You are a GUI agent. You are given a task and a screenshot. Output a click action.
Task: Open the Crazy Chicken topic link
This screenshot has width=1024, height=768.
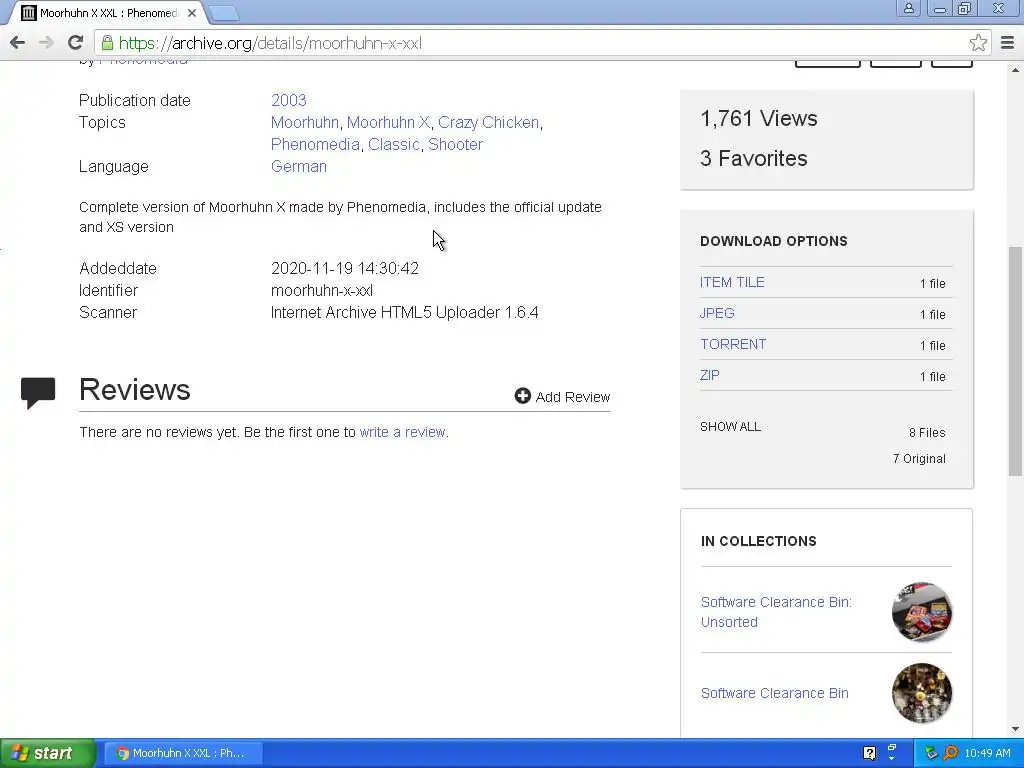[488, 122]
